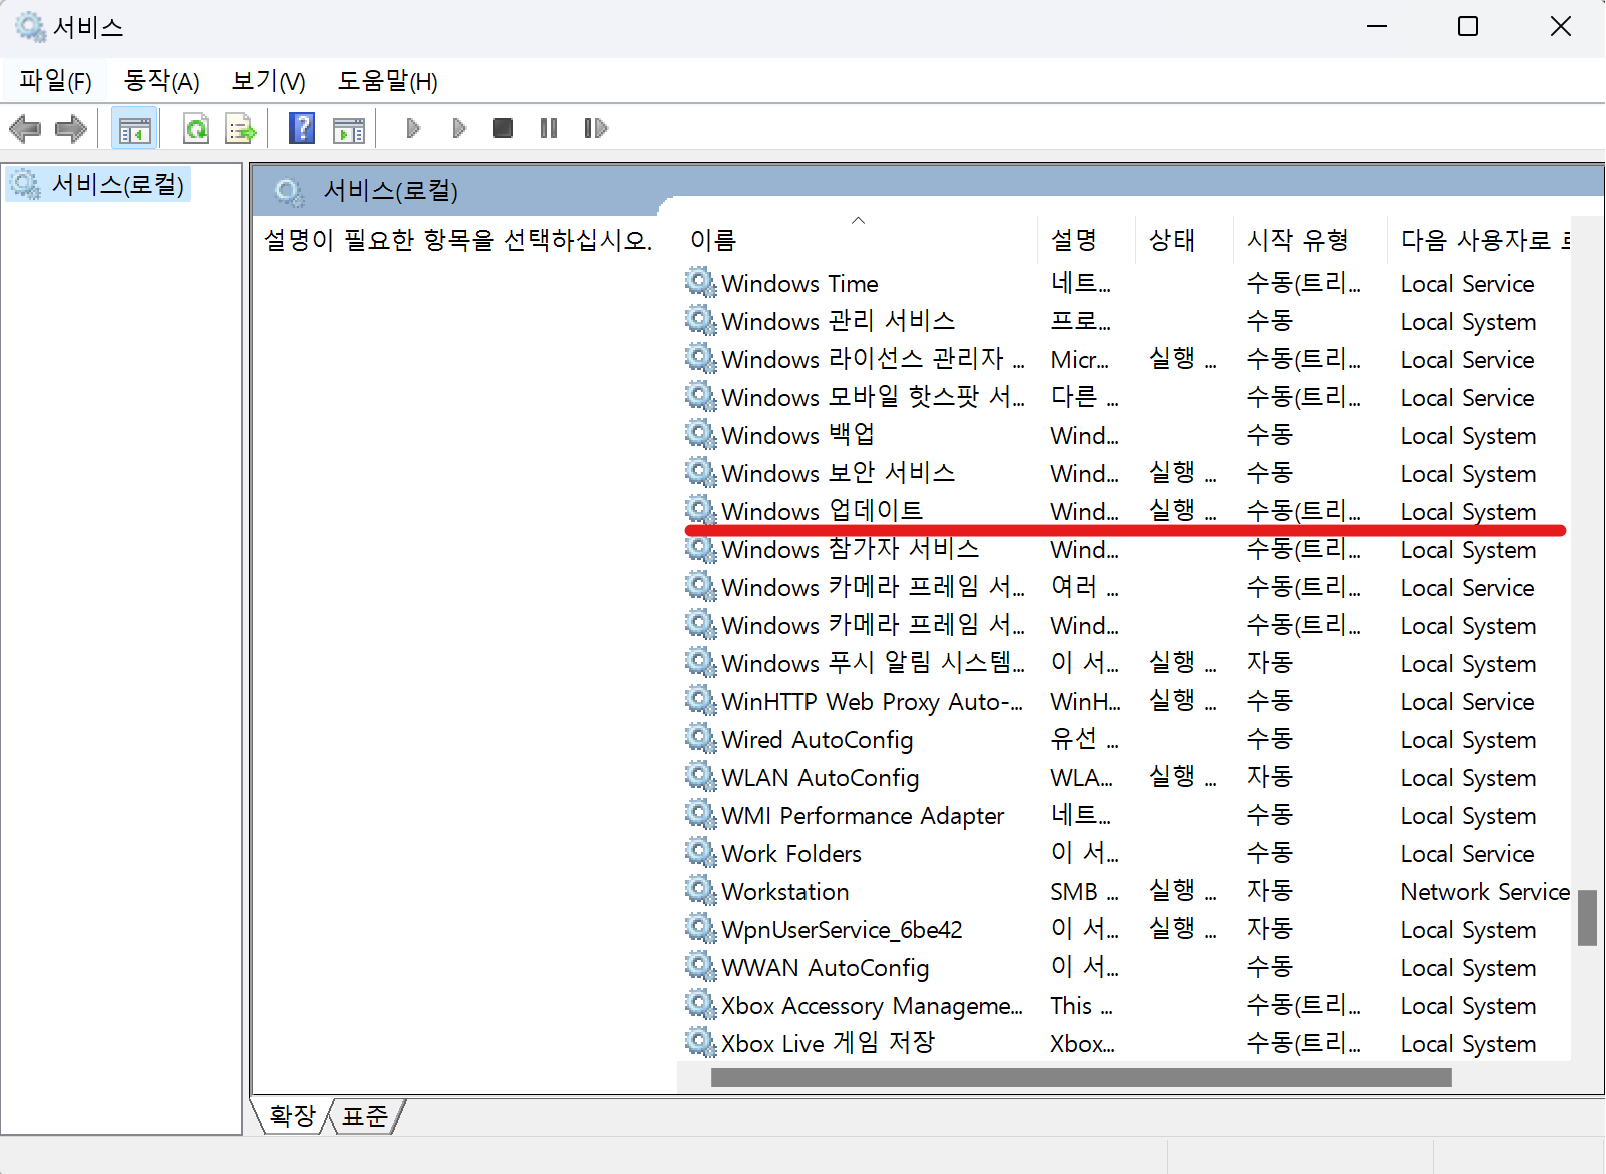
Task: Select the WpnUserService_6be42 service
Action: click(x=1126, y=930)
